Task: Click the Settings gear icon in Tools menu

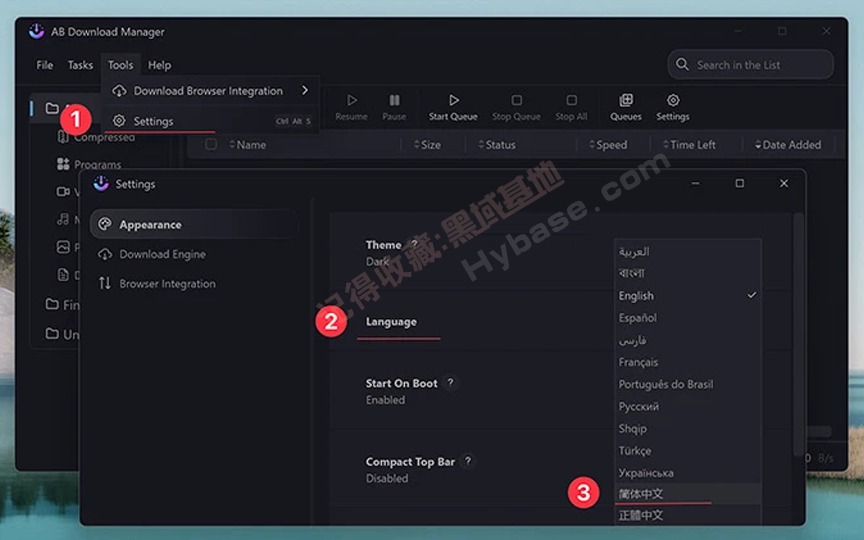Action: click(119, 121)
